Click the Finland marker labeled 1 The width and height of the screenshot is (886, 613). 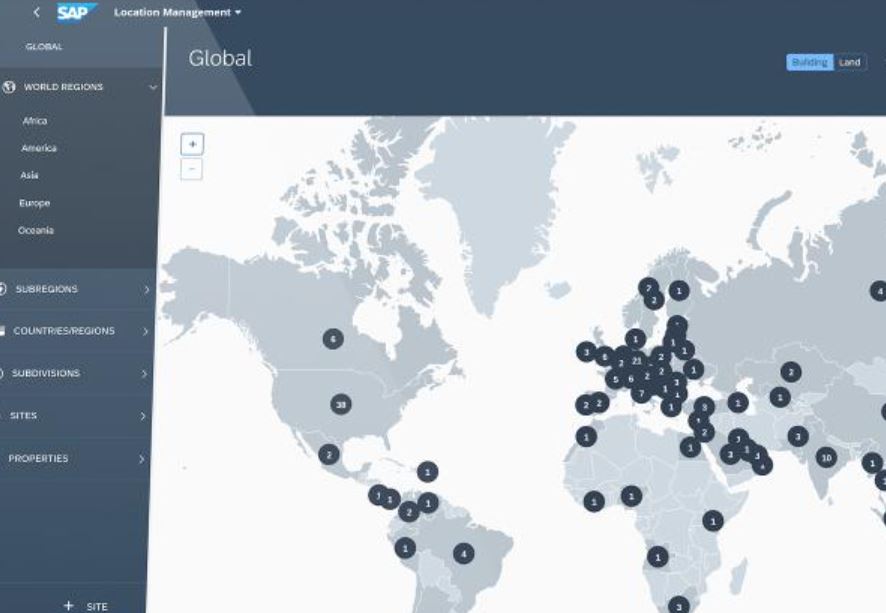[679, 291]
